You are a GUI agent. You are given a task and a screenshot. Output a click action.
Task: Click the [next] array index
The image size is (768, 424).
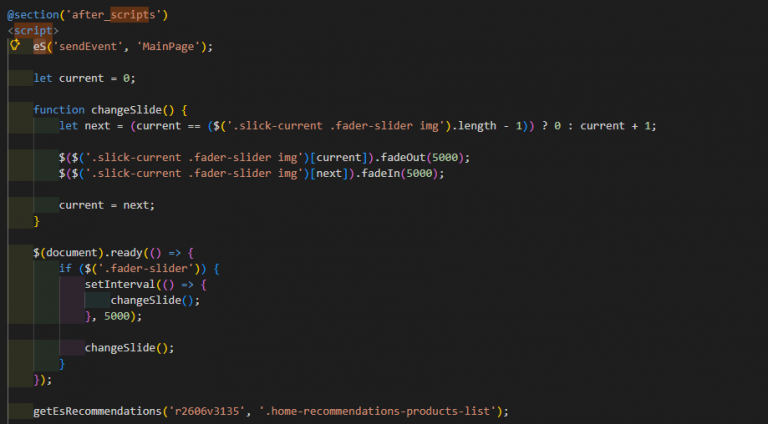click(x=329, y=173)
